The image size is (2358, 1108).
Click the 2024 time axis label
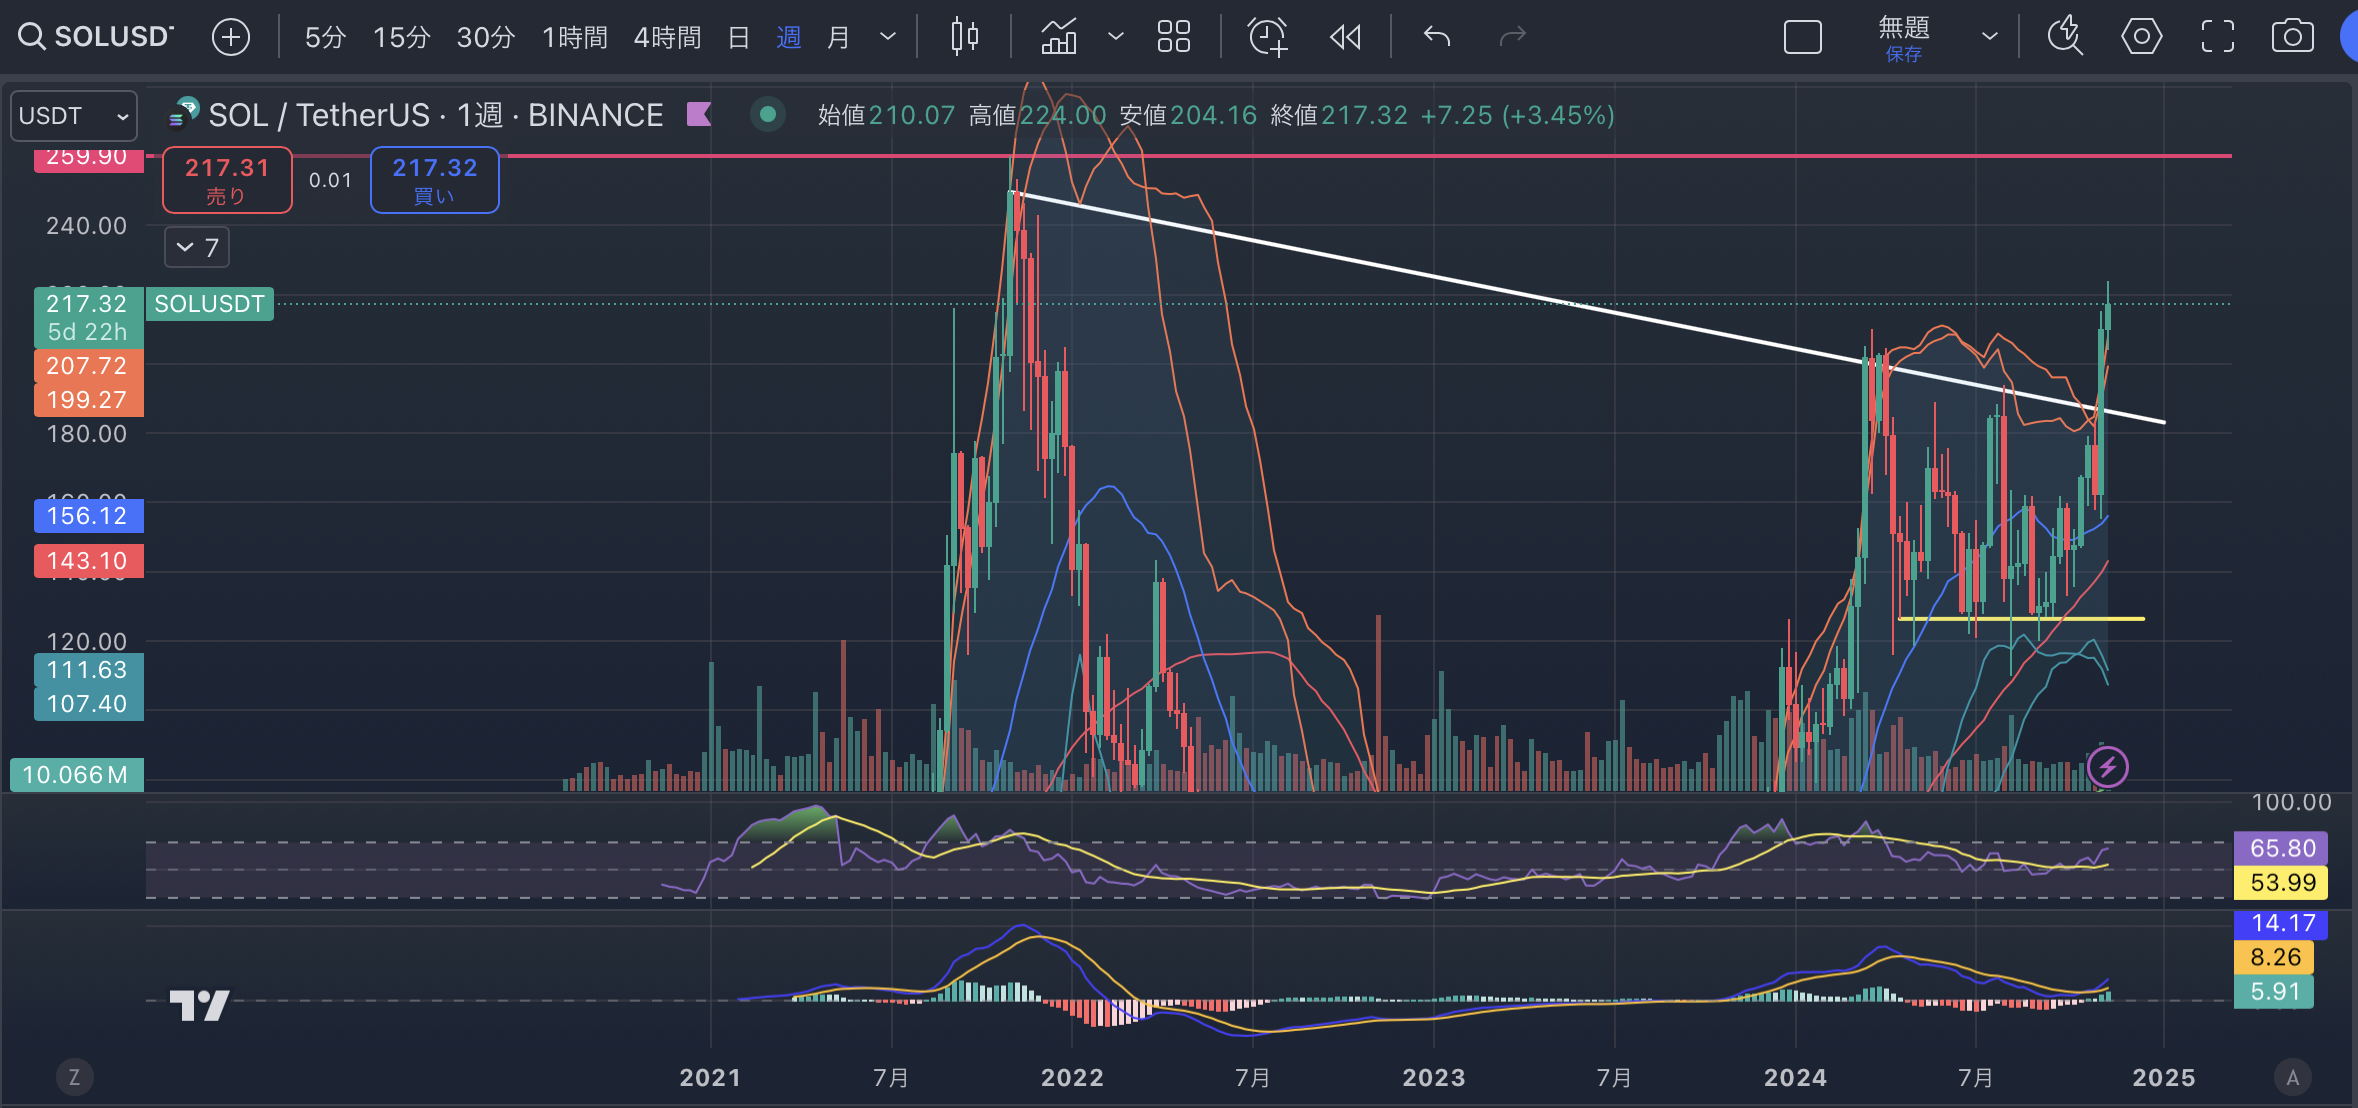(x=1795, y=1077)
